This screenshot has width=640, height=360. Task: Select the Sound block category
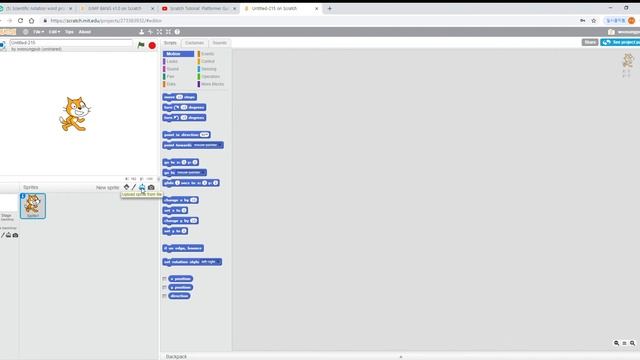point(173,69)
